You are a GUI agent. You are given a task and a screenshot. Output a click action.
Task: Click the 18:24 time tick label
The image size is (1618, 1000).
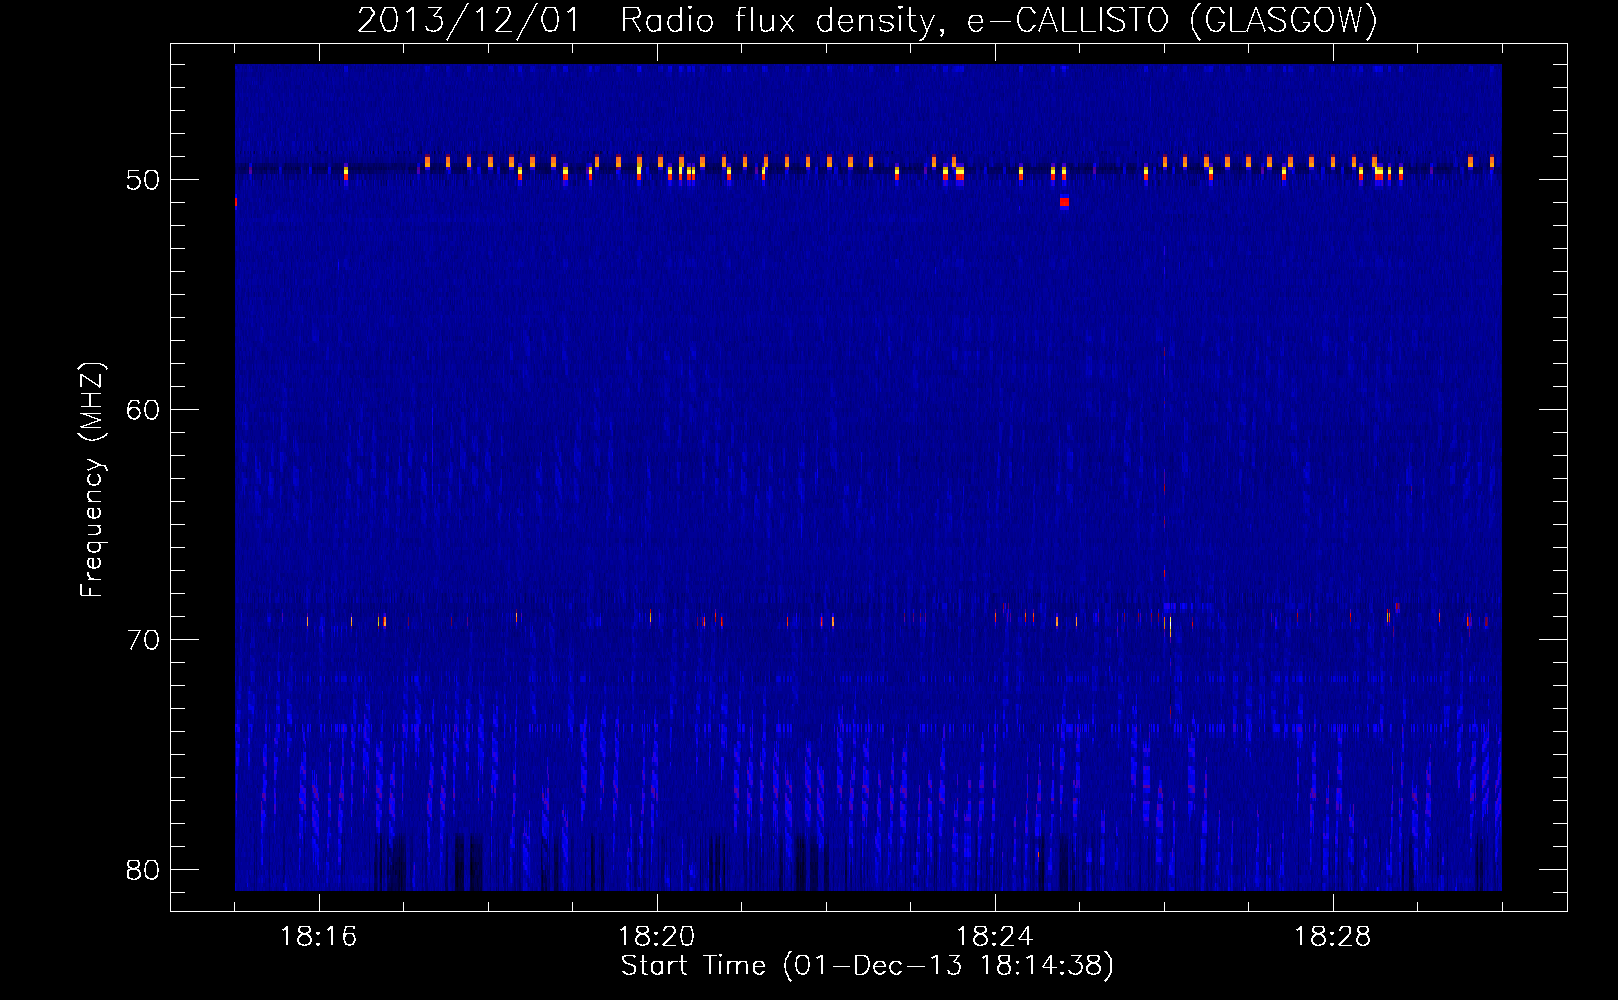point(995,937)
